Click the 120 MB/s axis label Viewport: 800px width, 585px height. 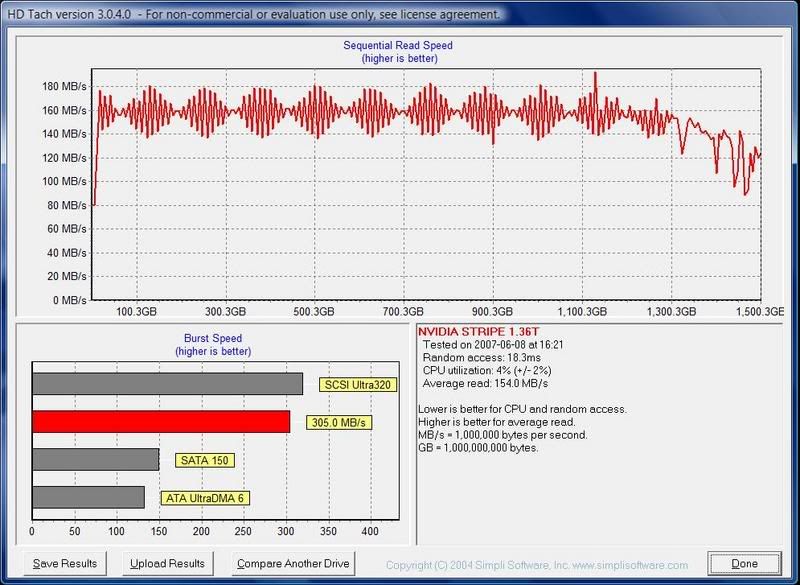[64, 158]
